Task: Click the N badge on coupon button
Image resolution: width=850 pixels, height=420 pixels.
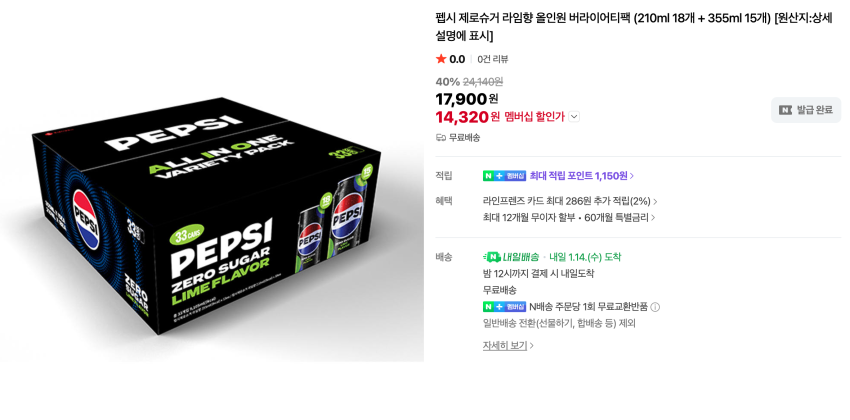Action: click(x=785, y=110)
